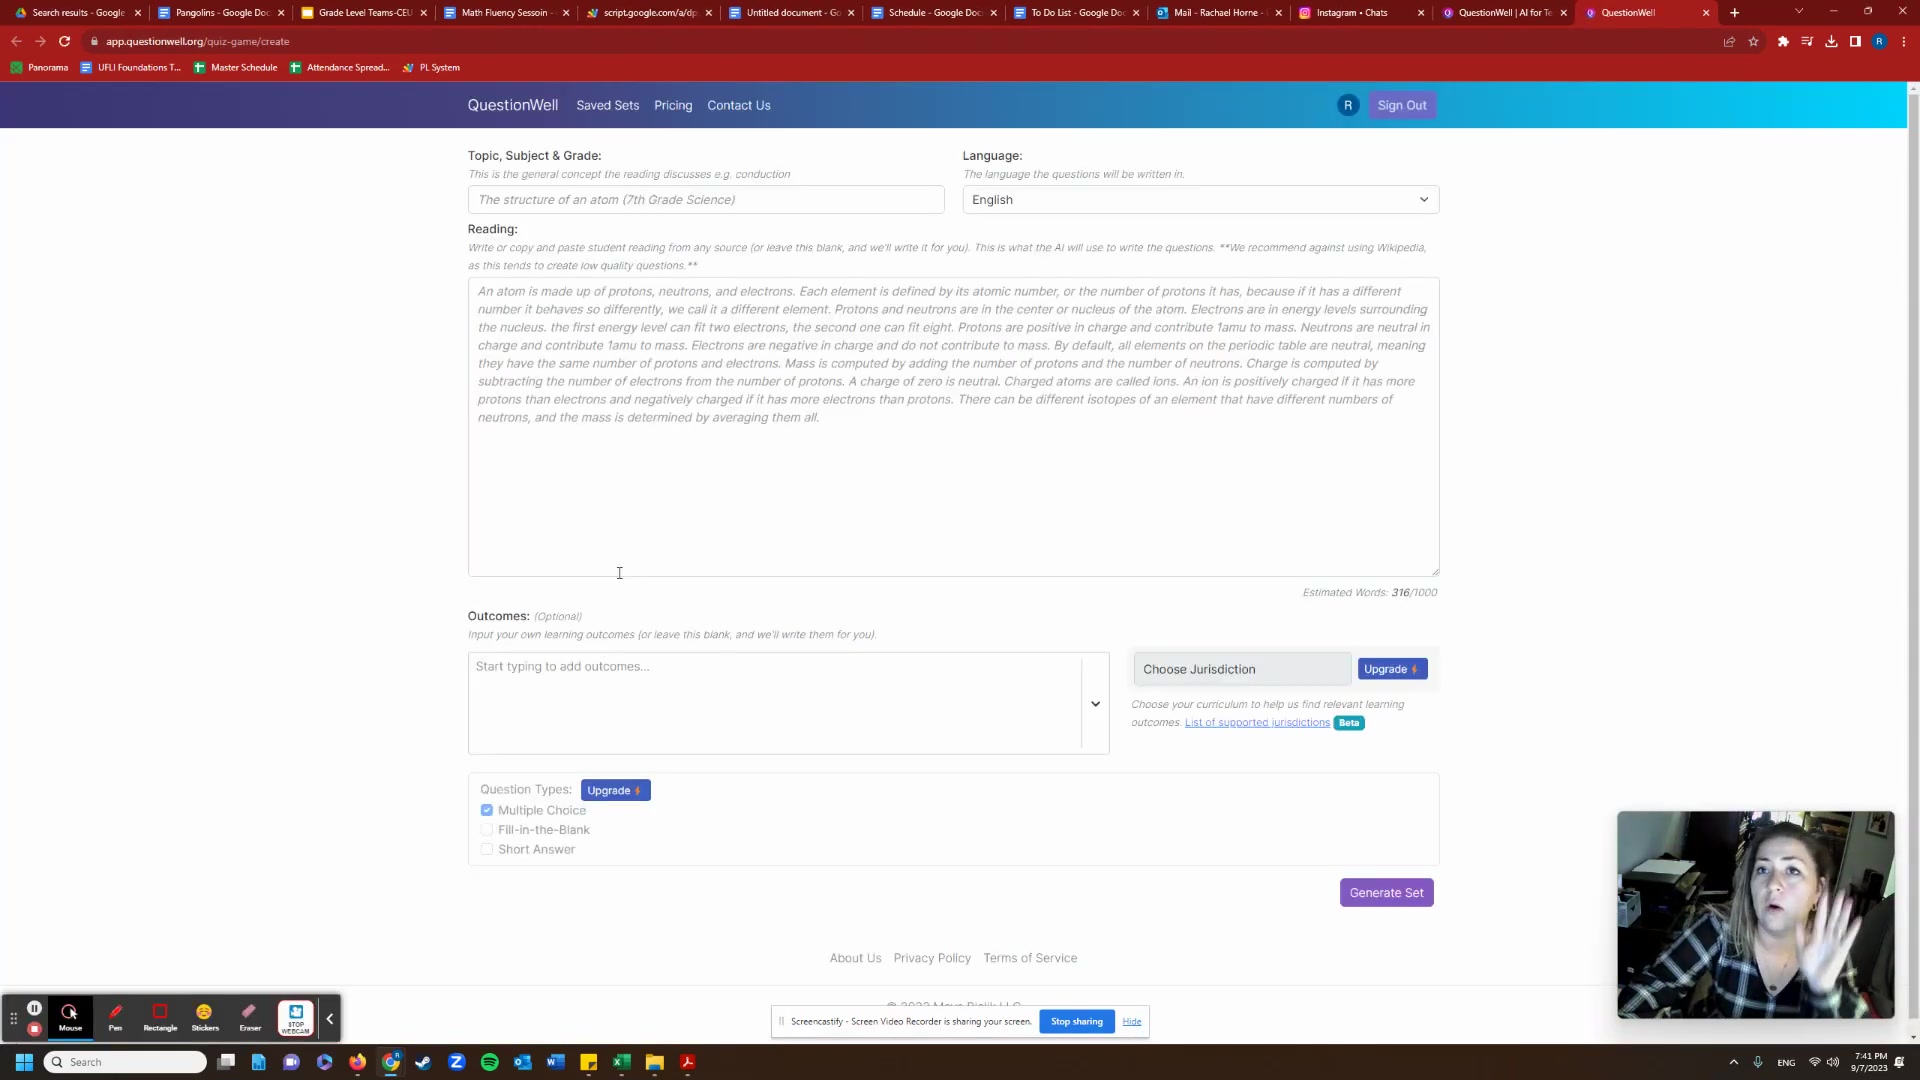Open a new Chrome tab
This screenshot has width=1920, height=1080.
click(x=1735, y=12)
